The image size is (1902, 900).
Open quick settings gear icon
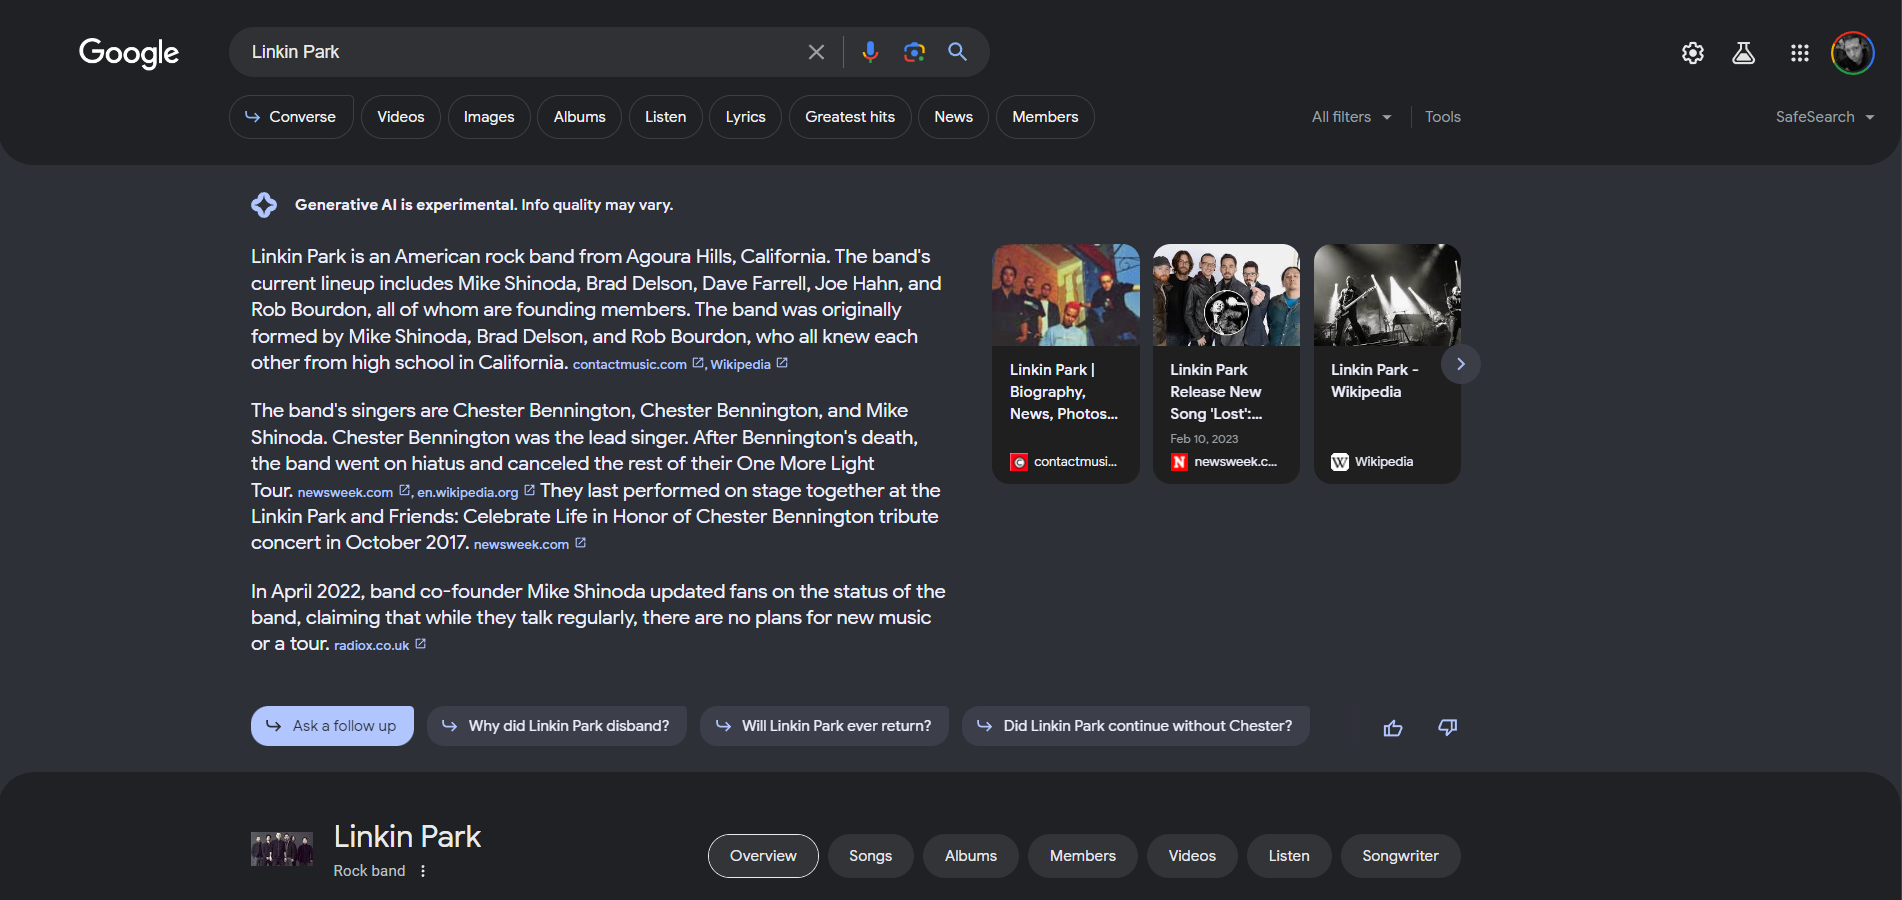[x=1692, y=53]
